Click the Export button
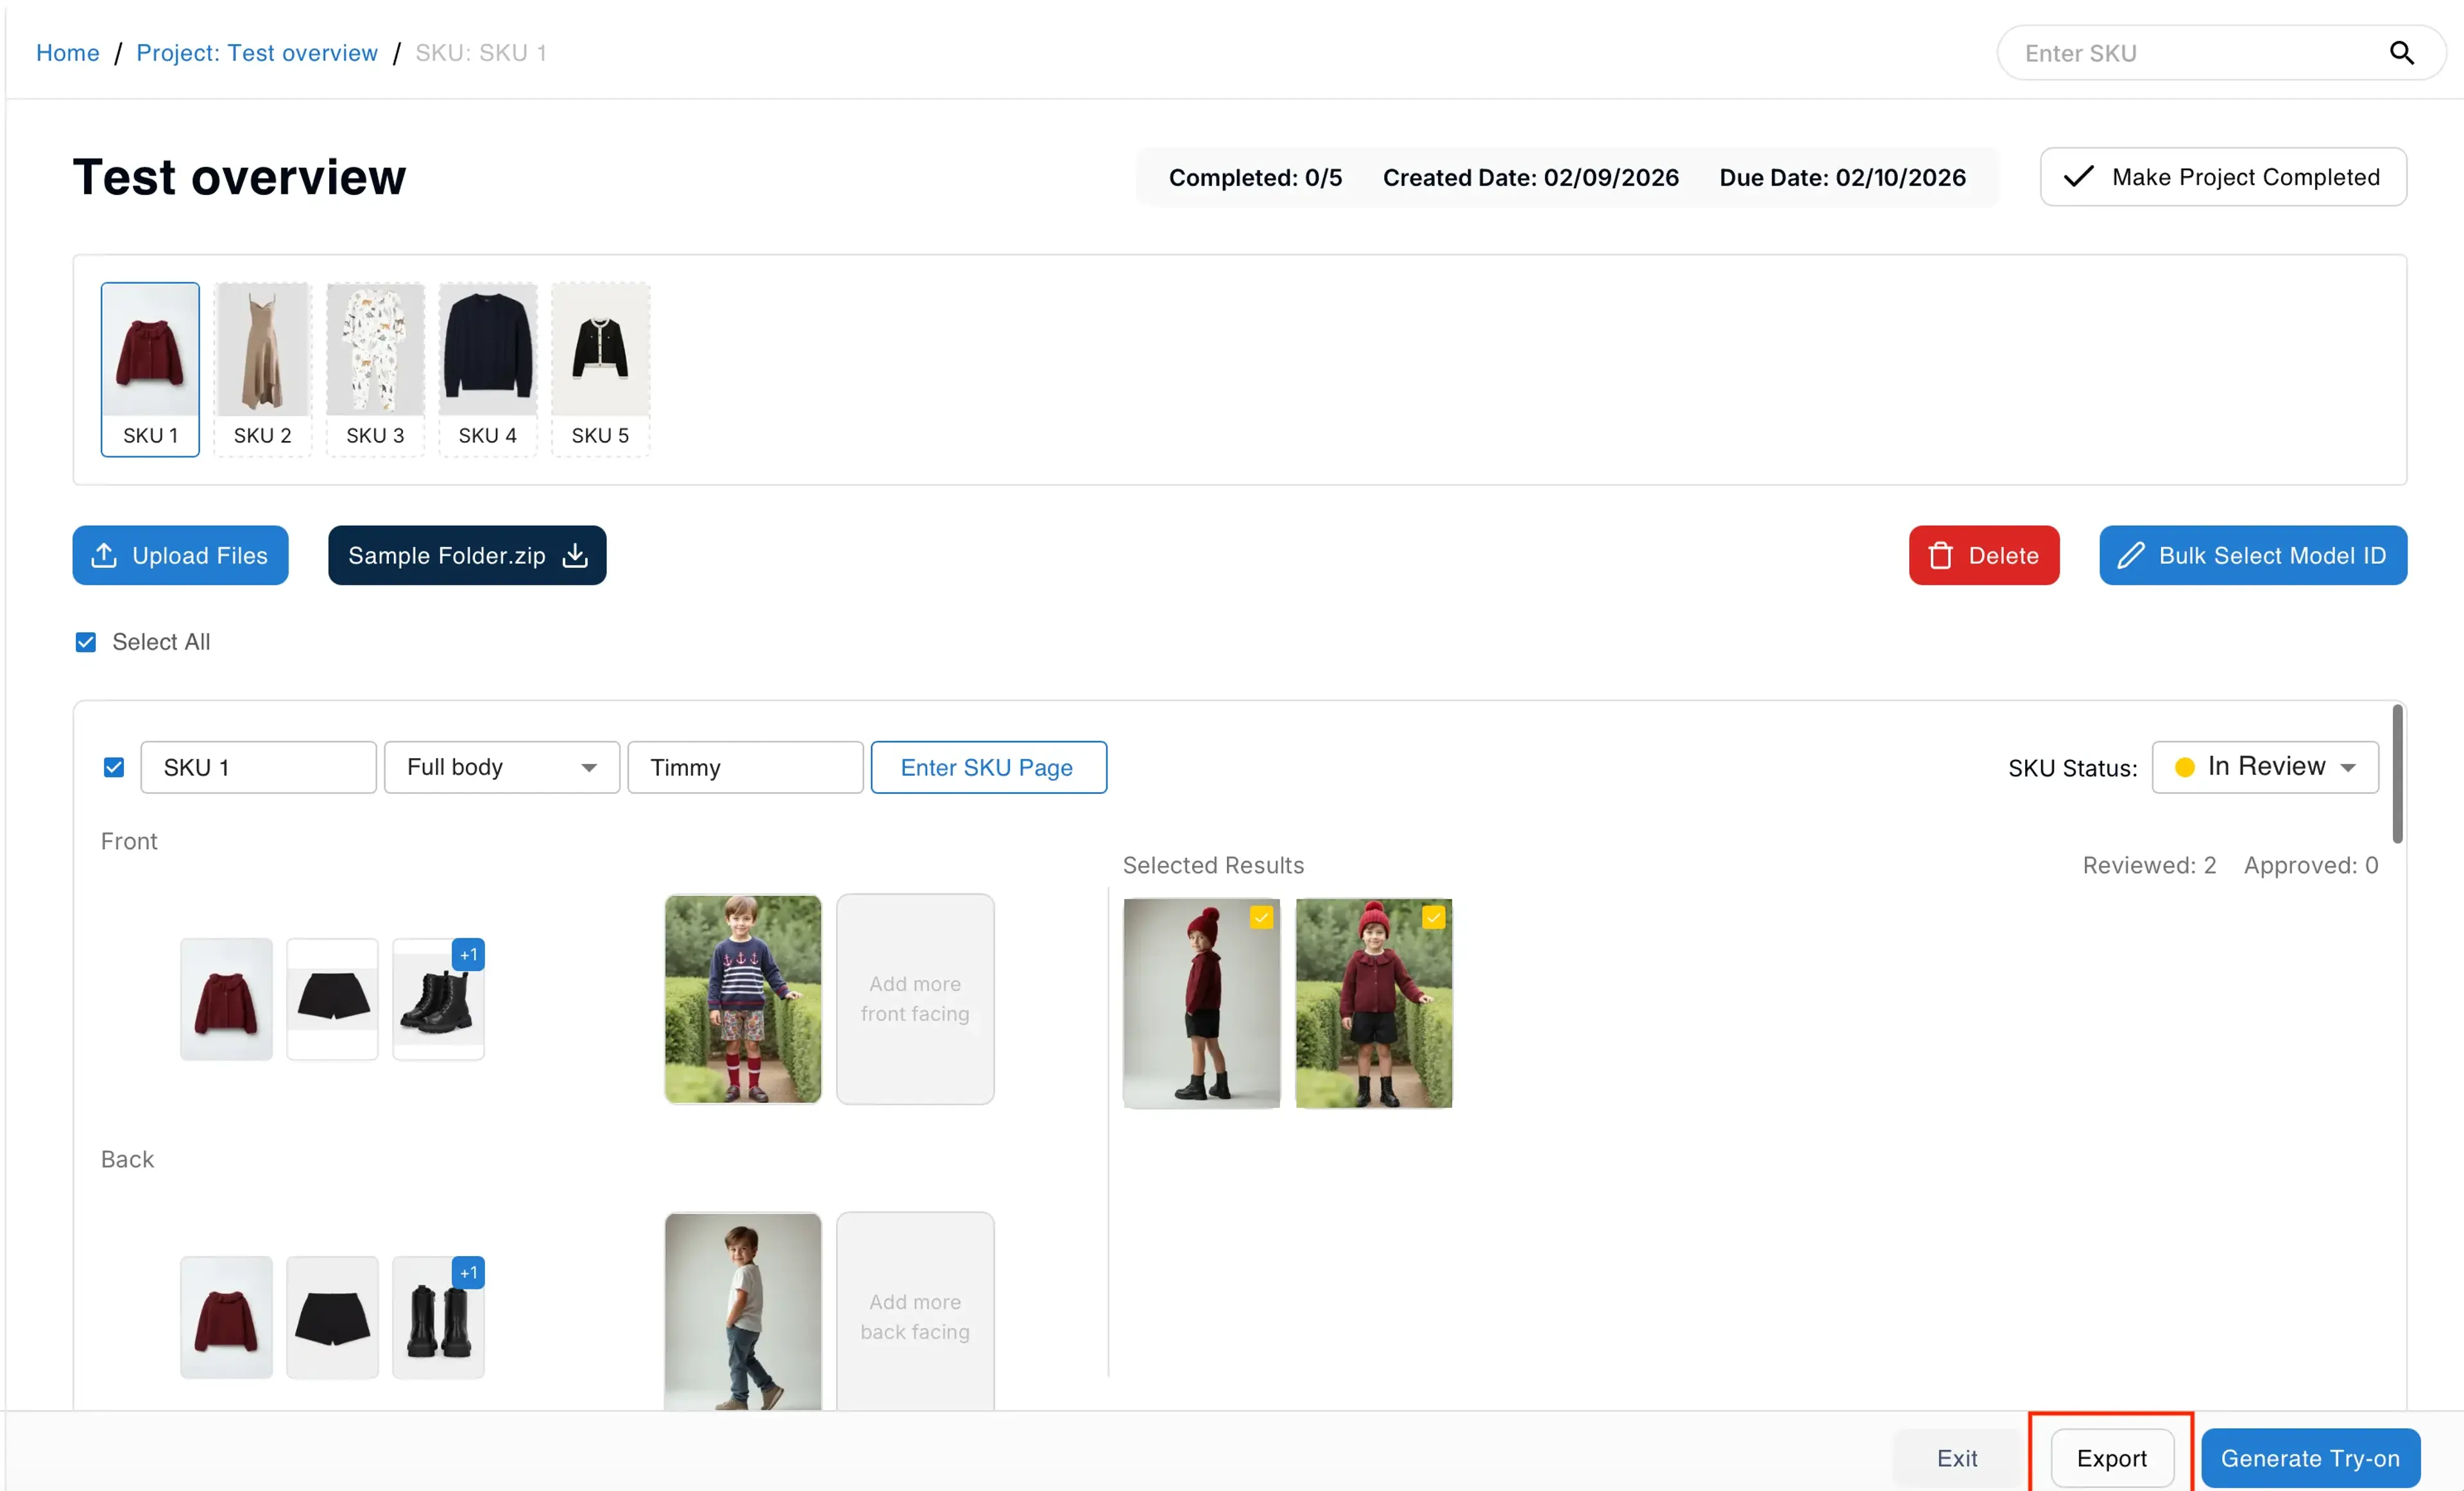 2112,1458
